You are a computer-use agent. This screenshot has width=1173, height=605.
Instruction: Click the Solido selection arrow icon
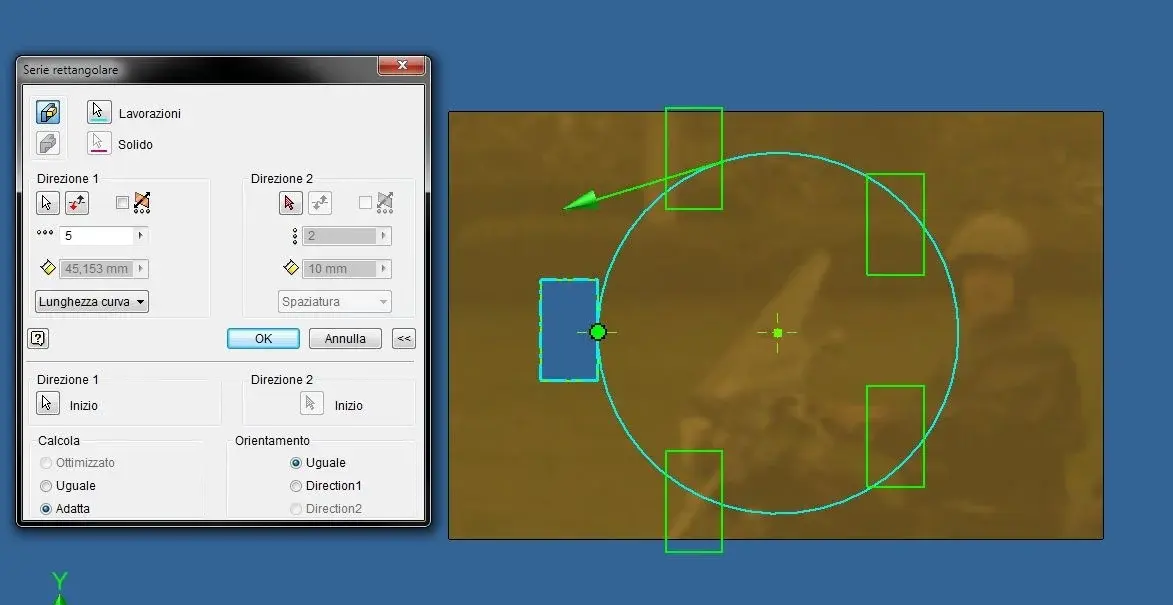(x=99, y=143)
